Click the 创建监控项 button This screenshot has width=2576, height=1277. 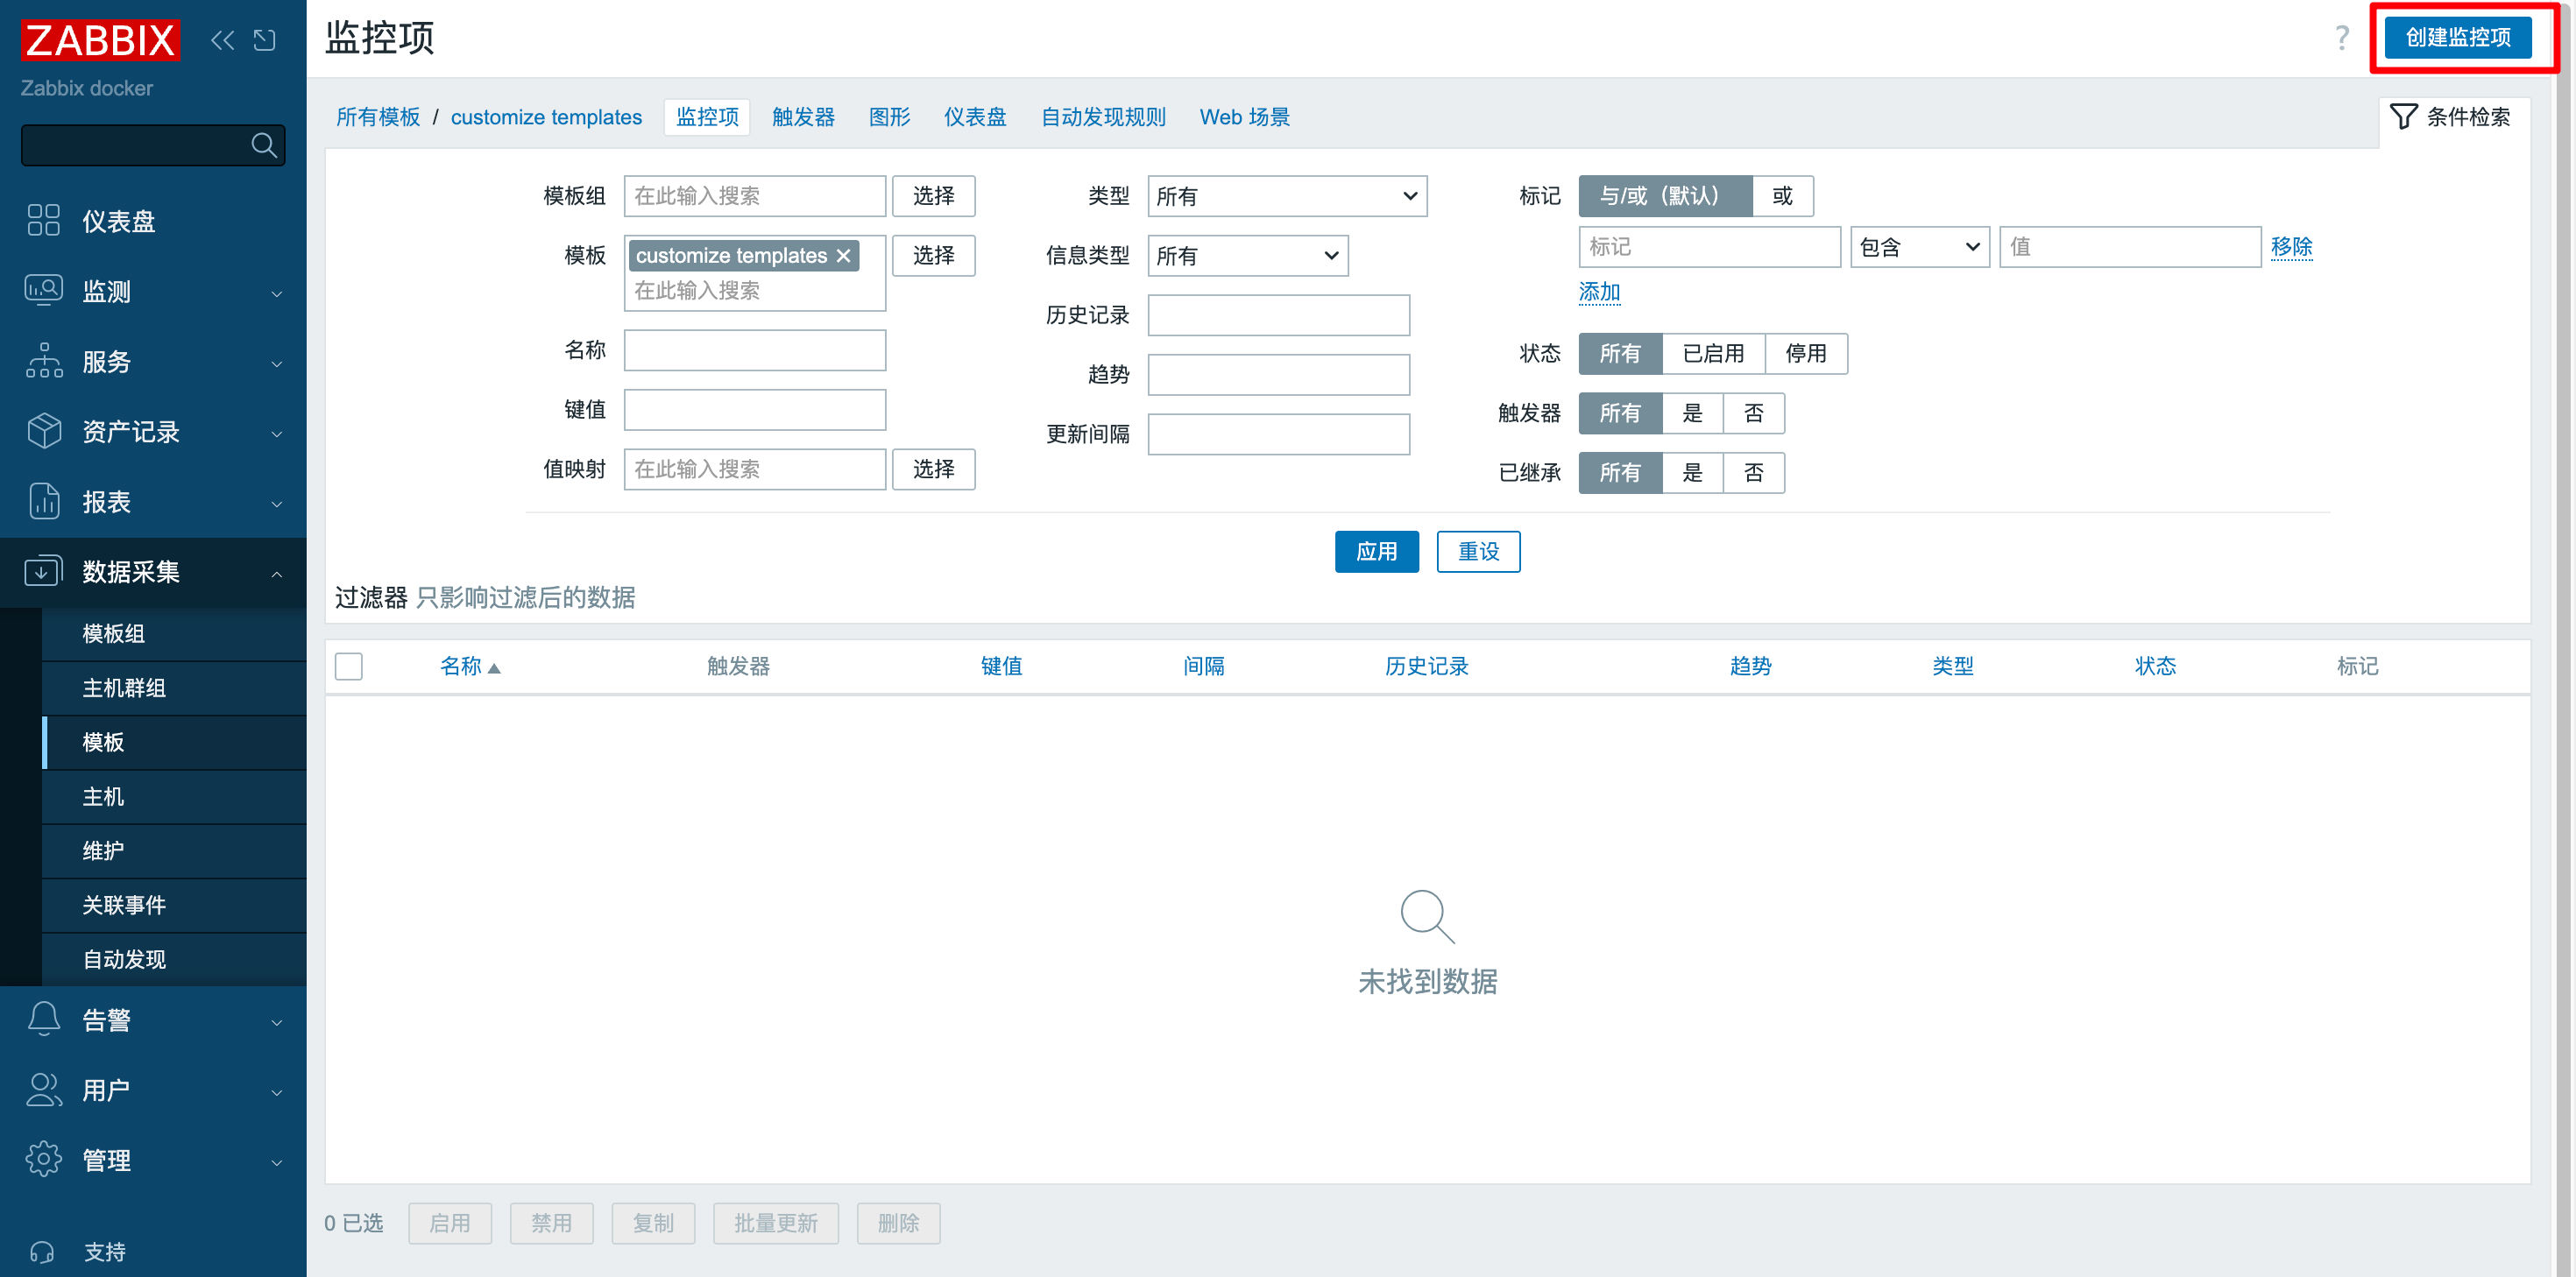pyautogui.click(x=2458, y=38)
